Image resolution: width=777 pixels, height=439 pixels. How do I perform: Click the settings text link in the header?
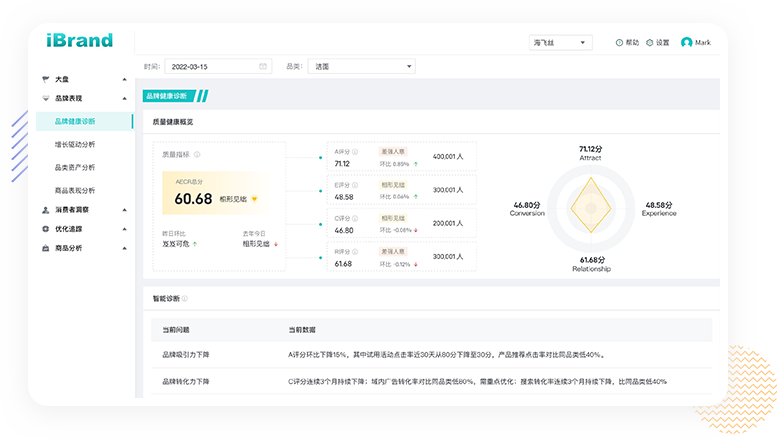663,43
